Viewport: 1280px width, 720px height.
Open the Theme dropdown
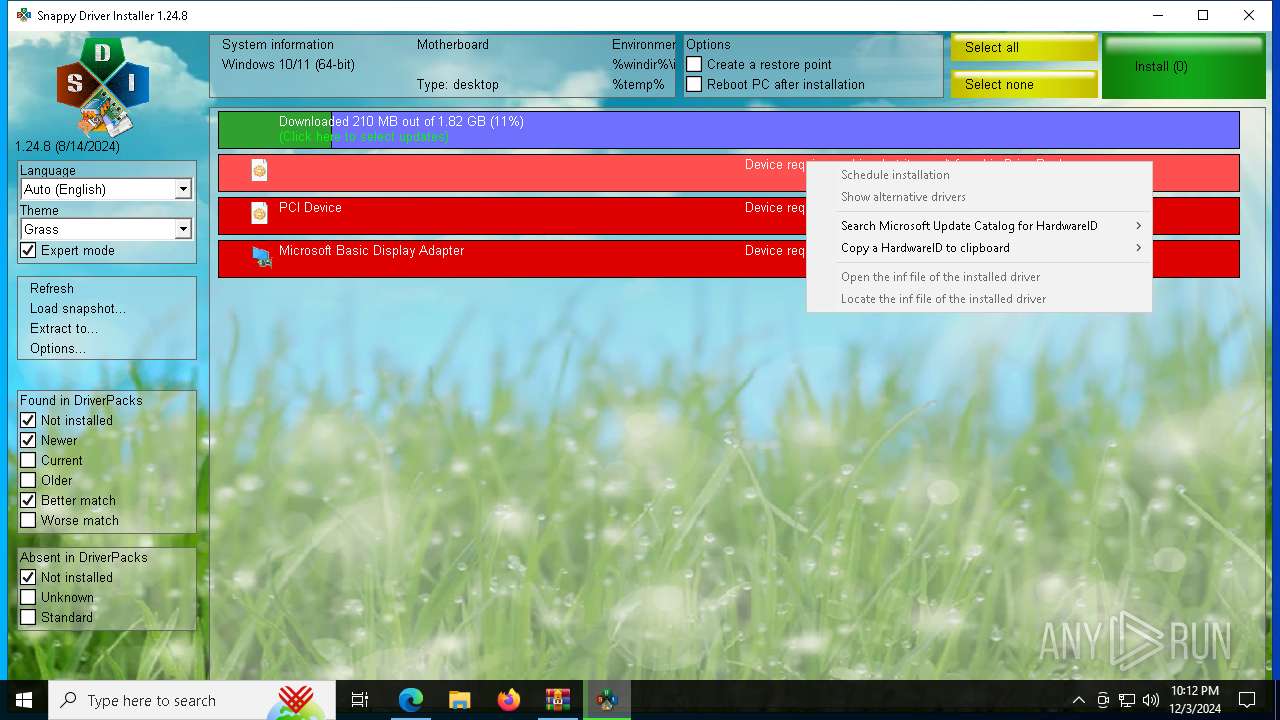[183, 229]
